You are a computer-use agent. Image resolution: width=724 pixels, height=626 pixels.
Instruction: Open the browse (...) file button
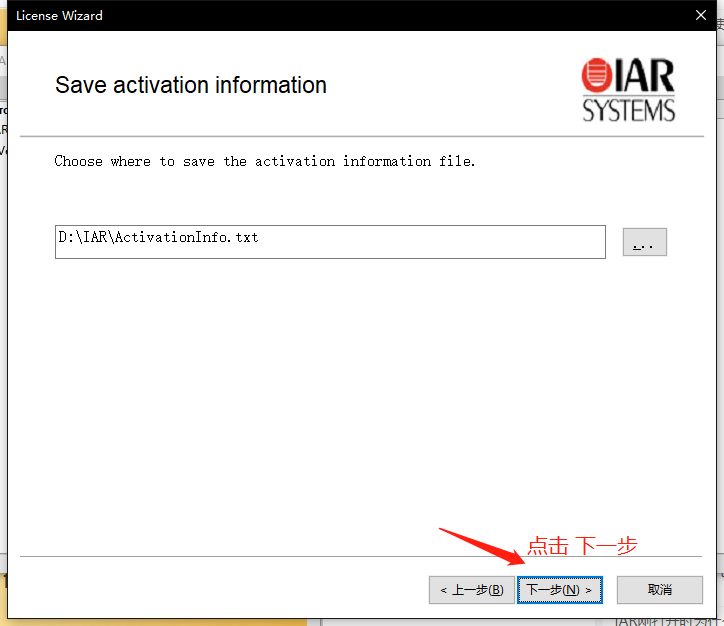click(x=645, y=242)
